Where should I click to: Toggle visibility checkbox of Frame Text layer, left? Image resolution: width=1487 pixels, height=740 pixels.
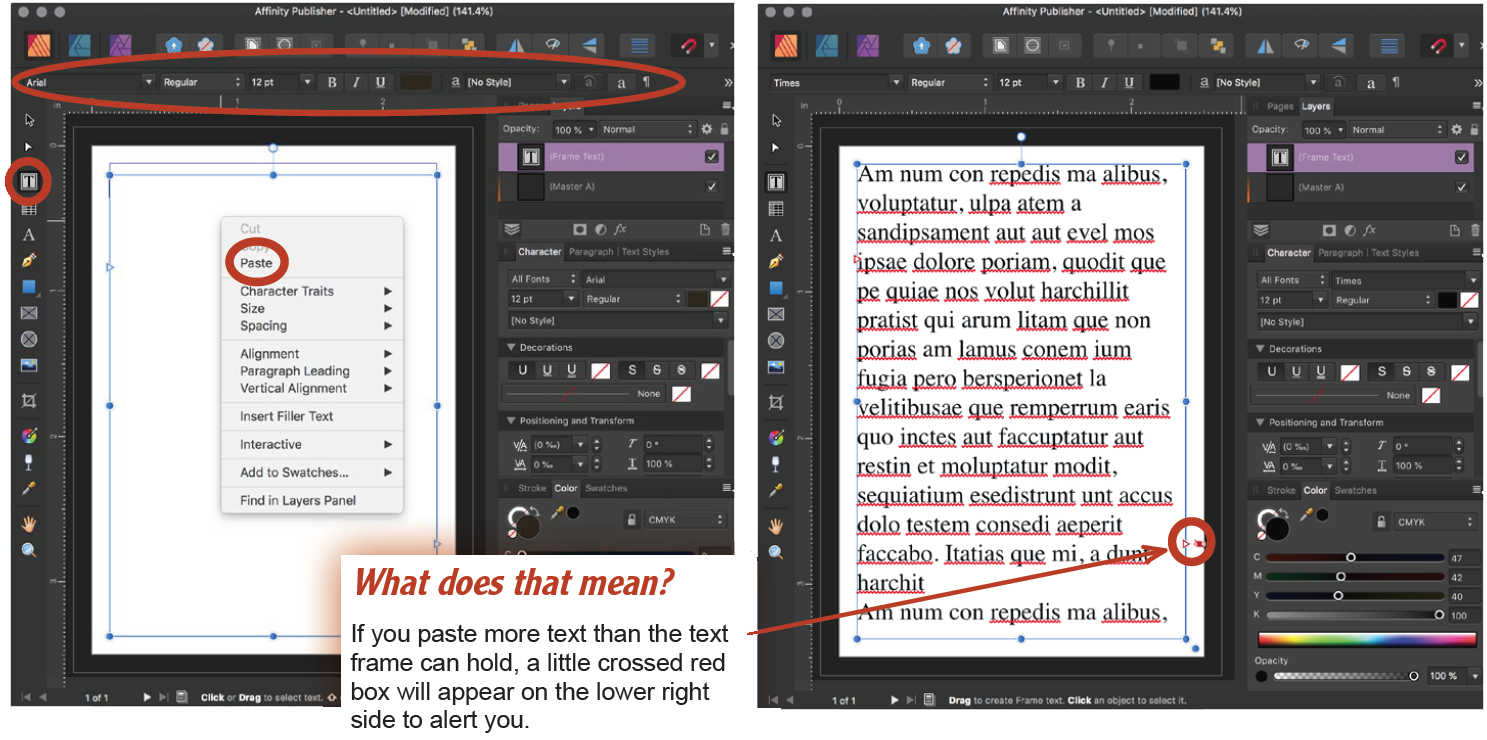coord(711,157)
